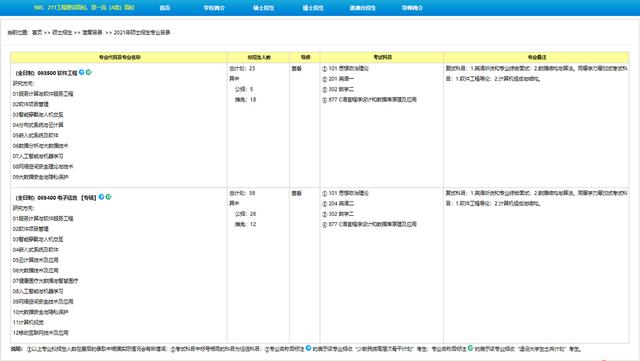Screen dimensions: 640x361
Task: Open 首页 in the top navigation bar
Action: point(165,8)
